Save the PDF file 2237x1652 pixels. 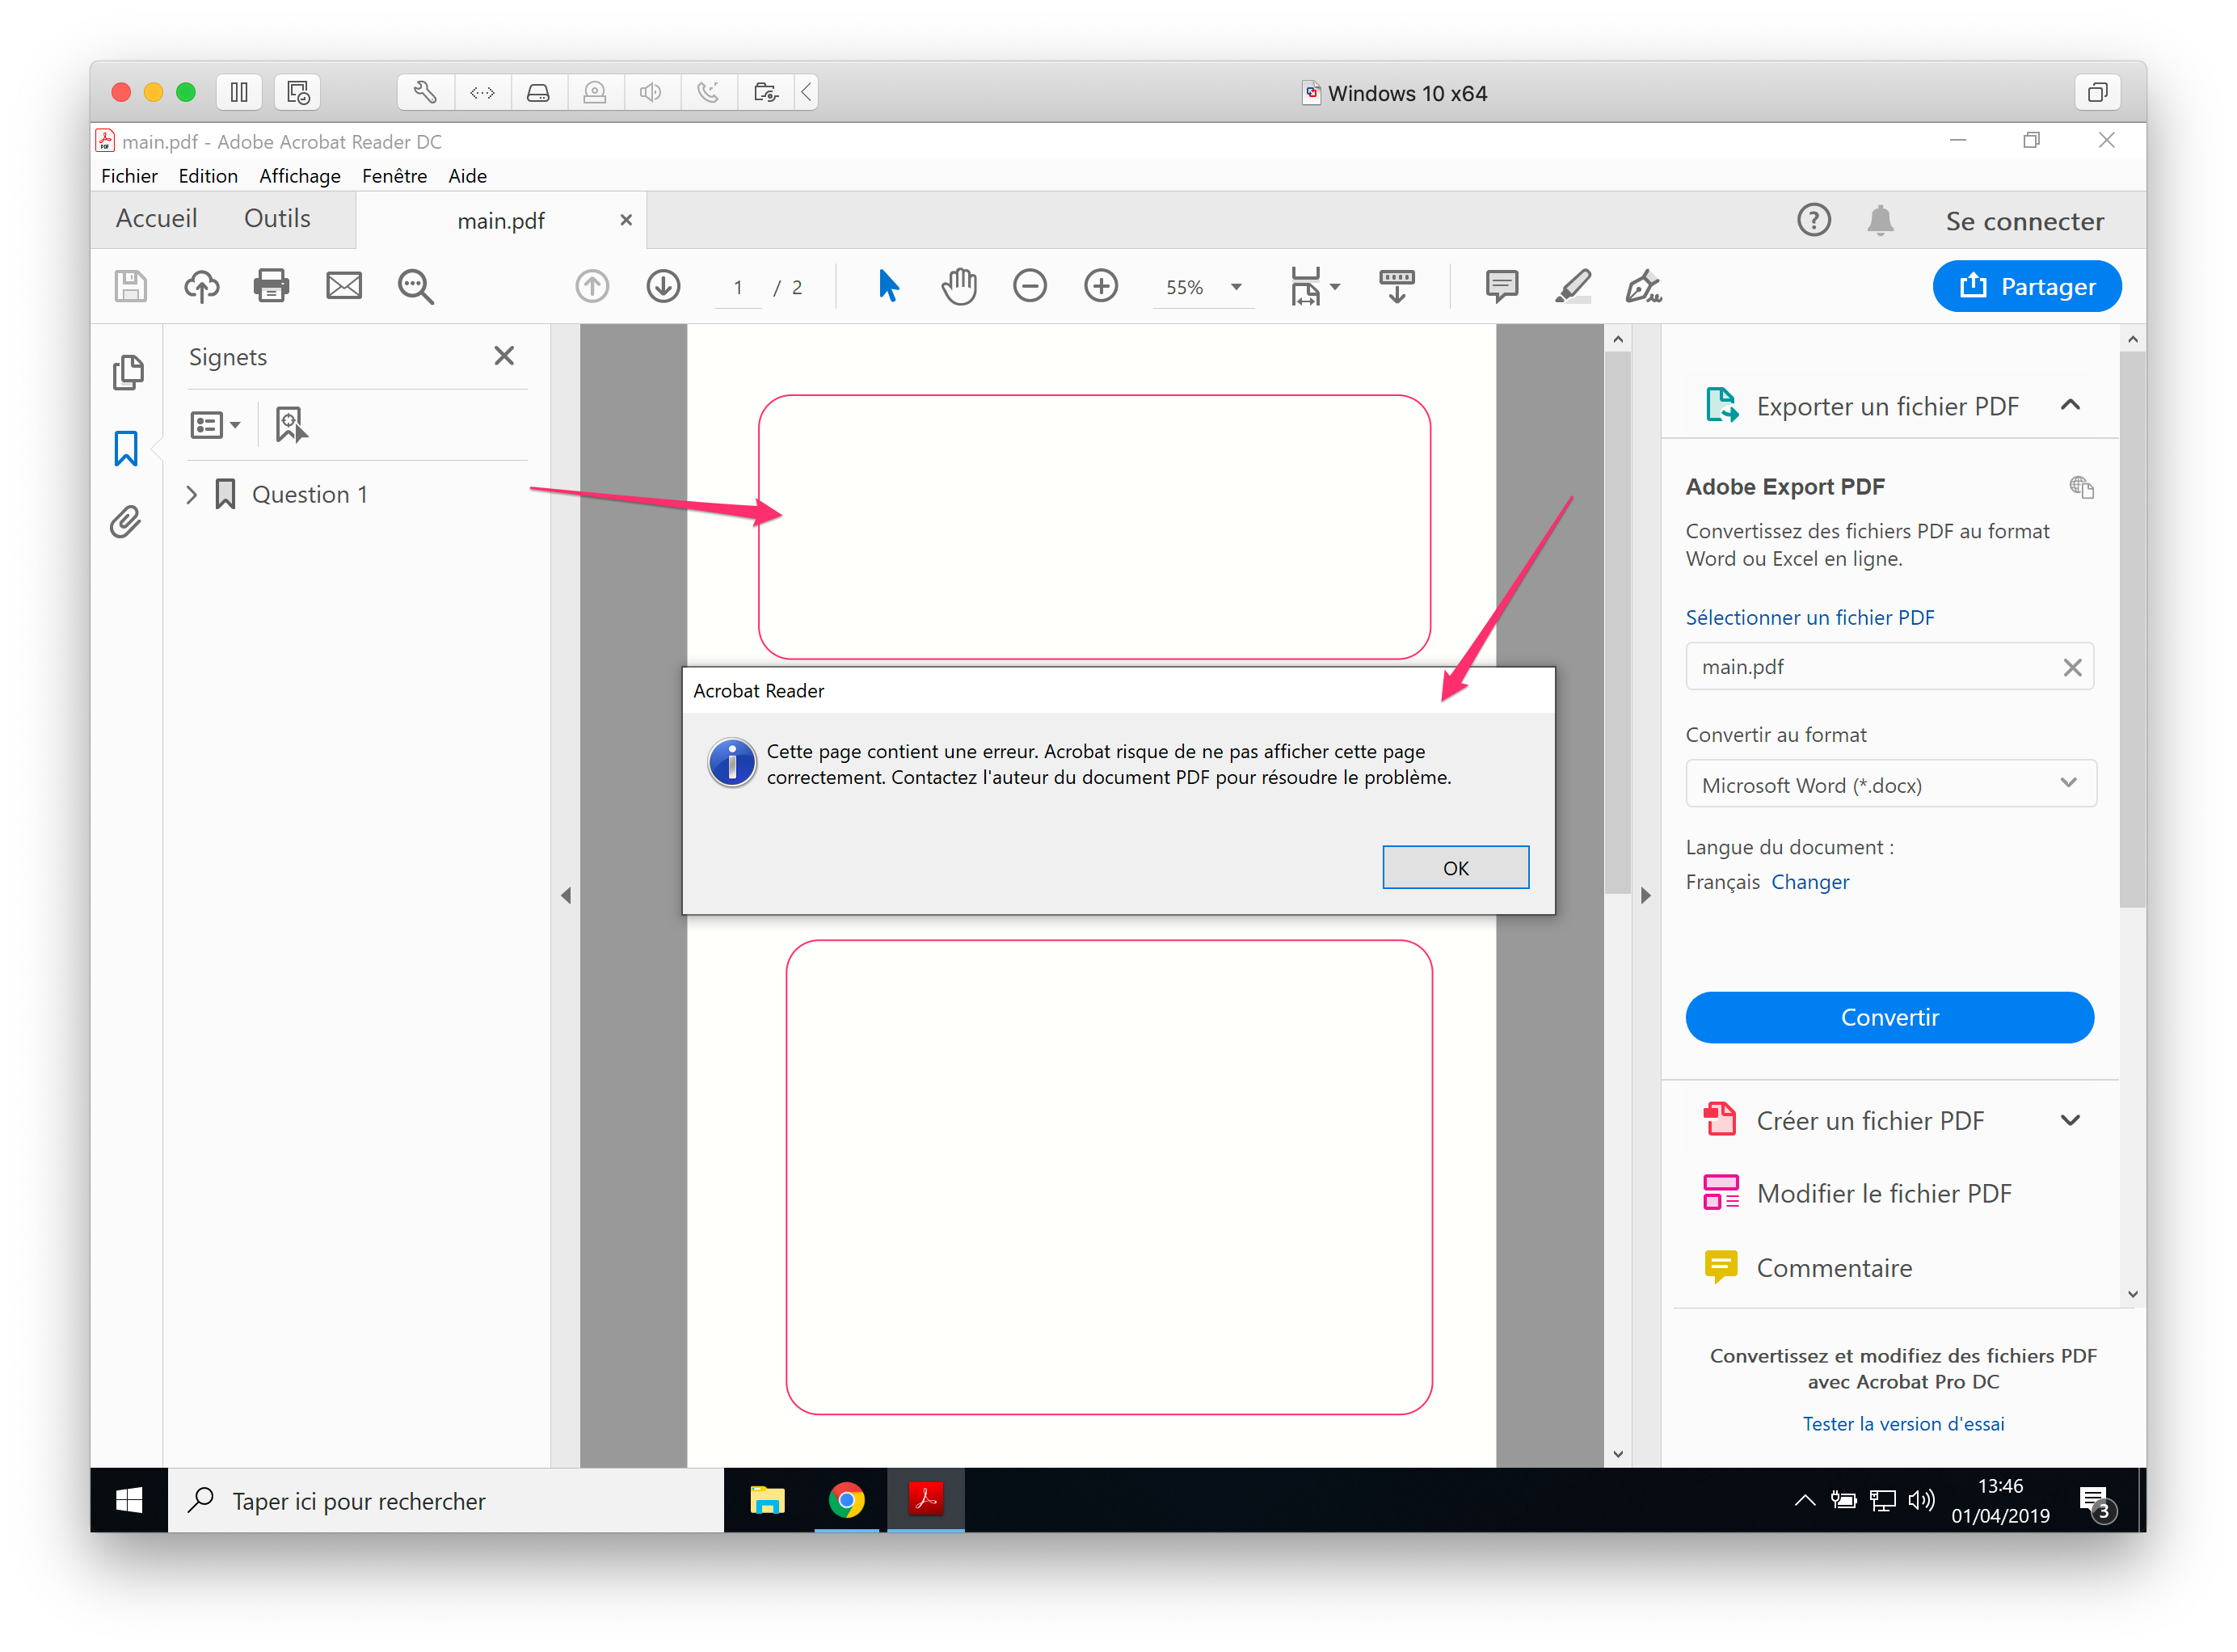[x=130, y=286]
